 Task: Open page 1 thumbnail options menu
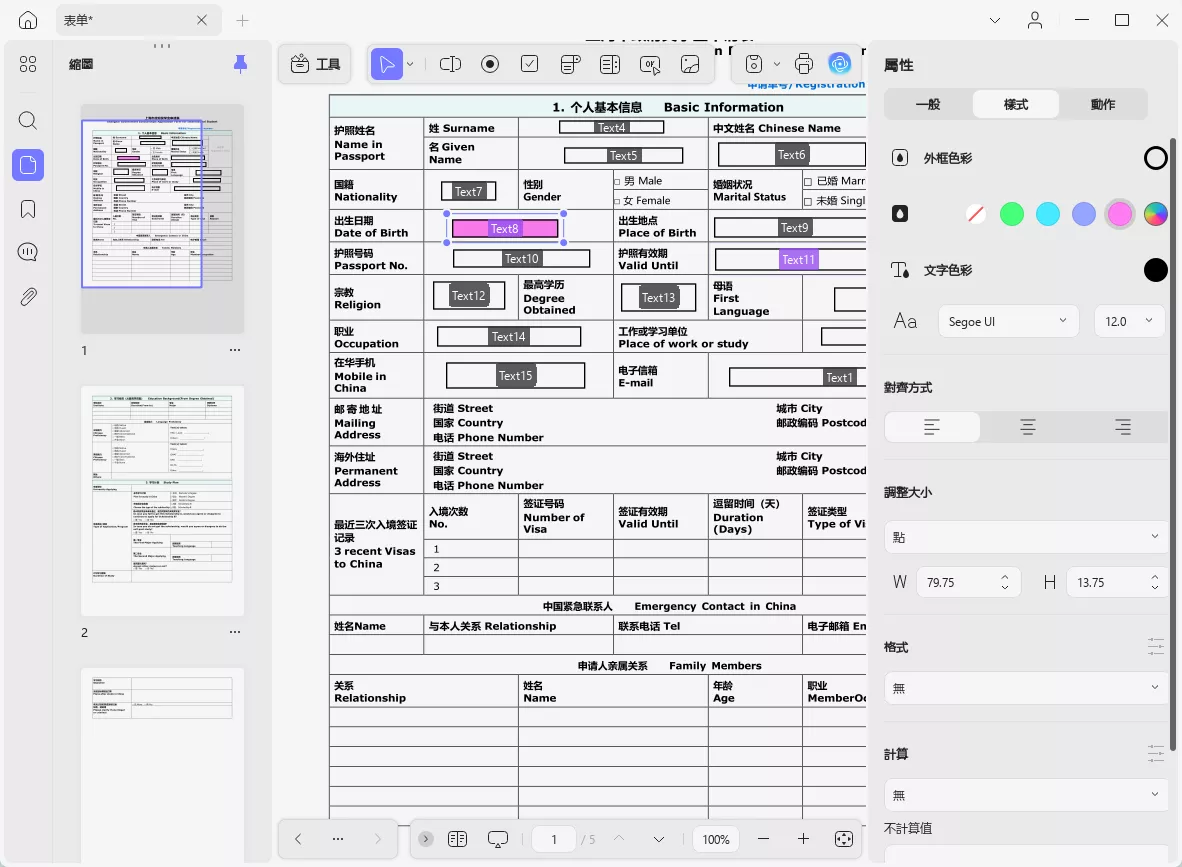235,350
